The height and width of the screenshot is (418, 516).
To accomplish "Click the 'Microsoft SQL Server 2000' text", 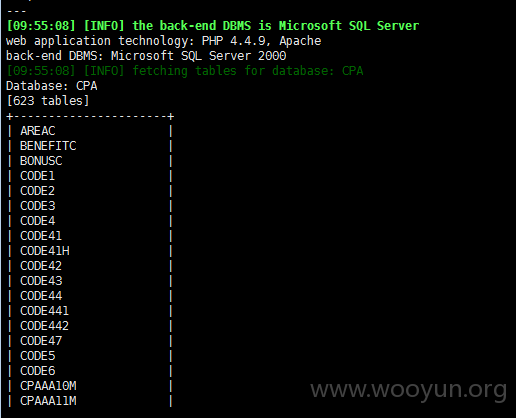I will (198, 56).
